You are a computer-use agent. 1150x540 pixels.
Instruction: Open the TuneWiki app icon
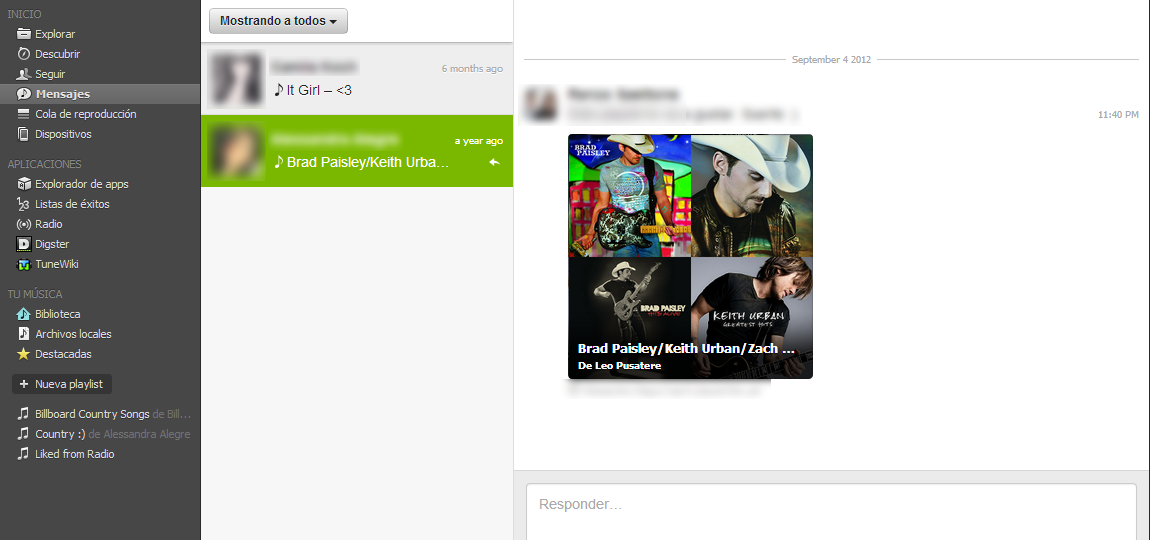24,264
